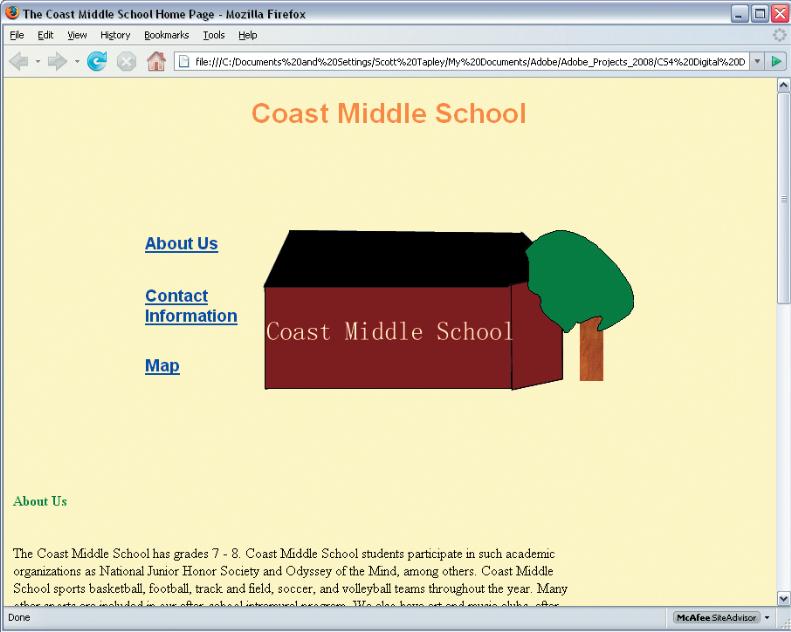Screen dimensions: 791x632
Task: Click the scrollbar up arrow
Action: click(783, 85)
